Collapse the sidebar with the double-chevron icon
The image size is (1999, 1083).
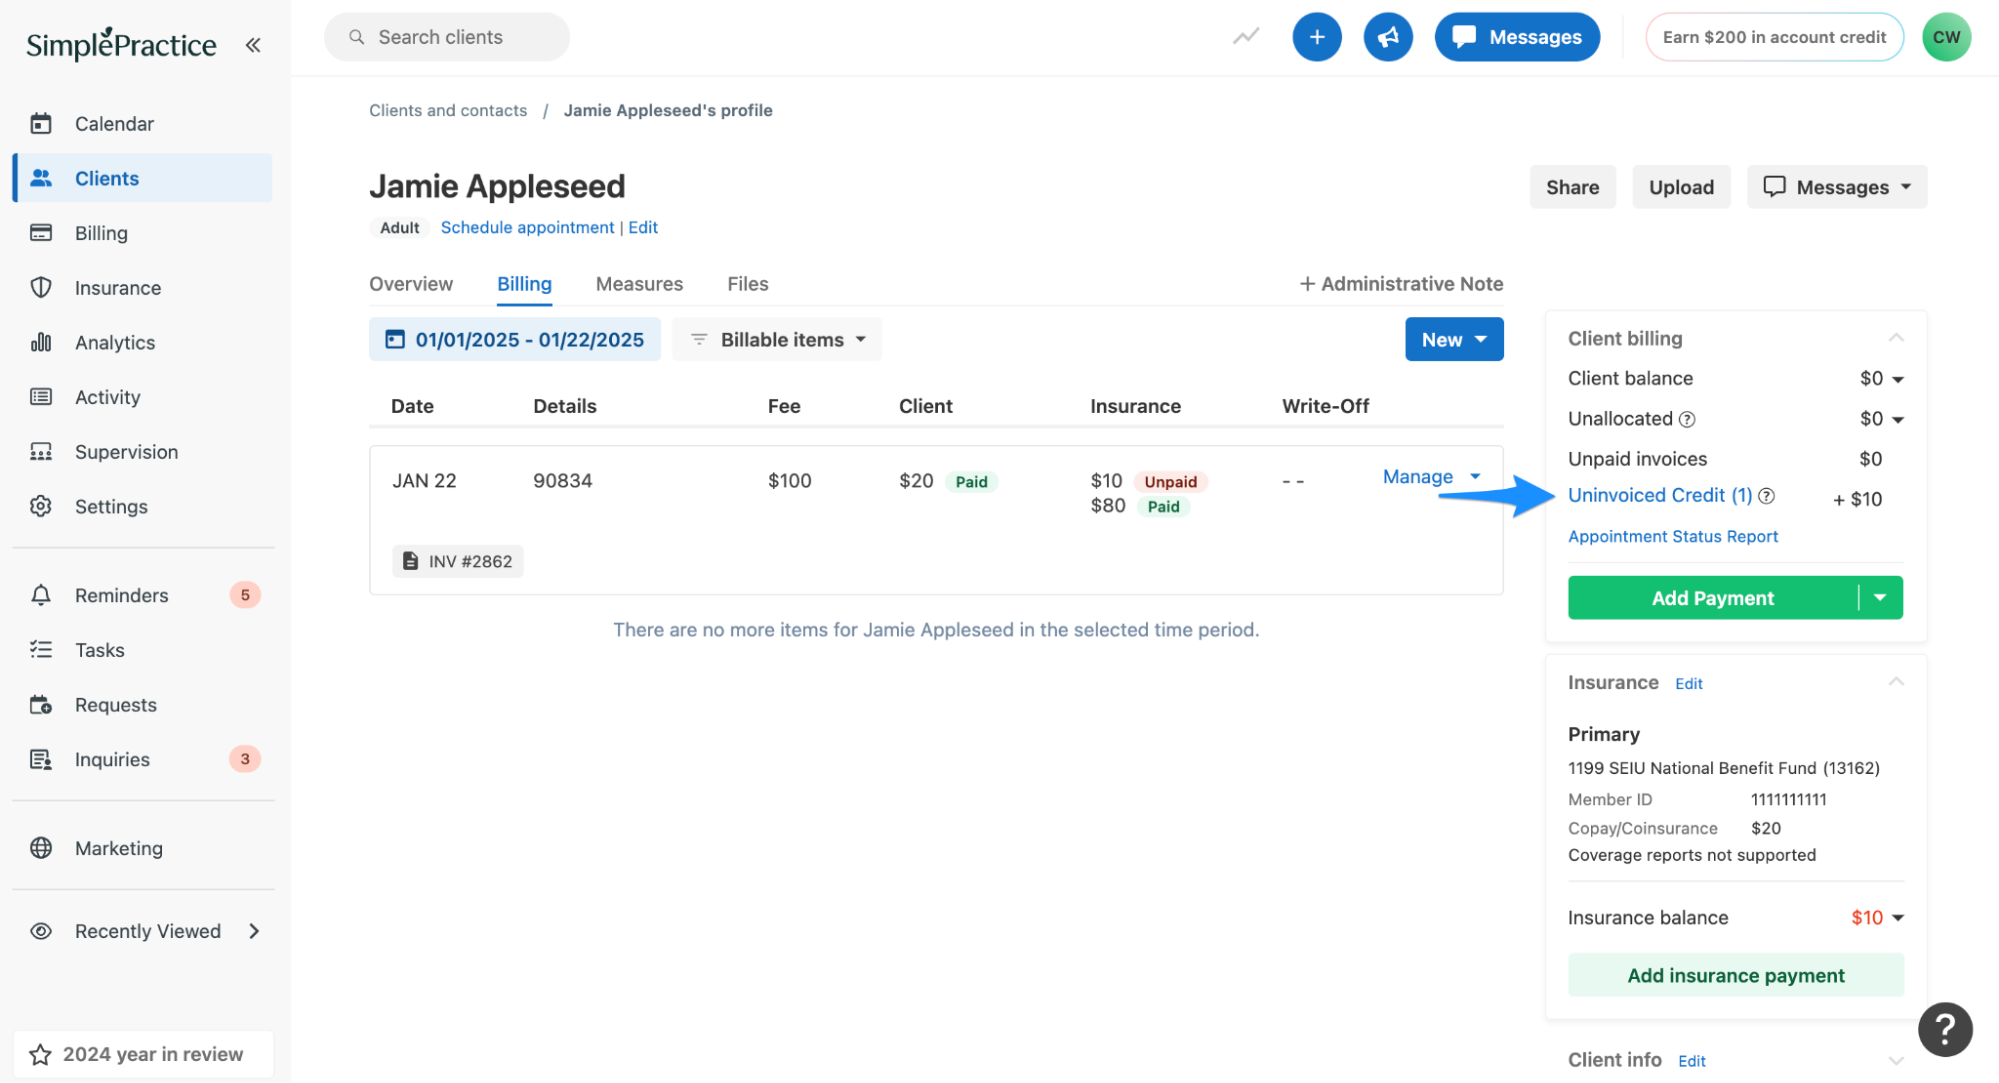tap(253, 45)
